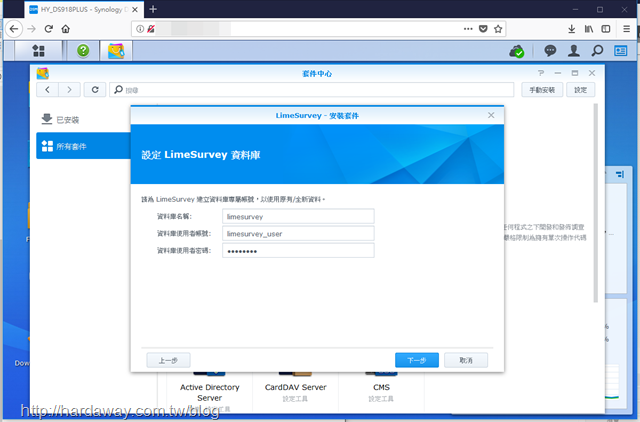Open CardDAV Server package
The width and height of the screenshot is (640, 422).
click(296, 387)
